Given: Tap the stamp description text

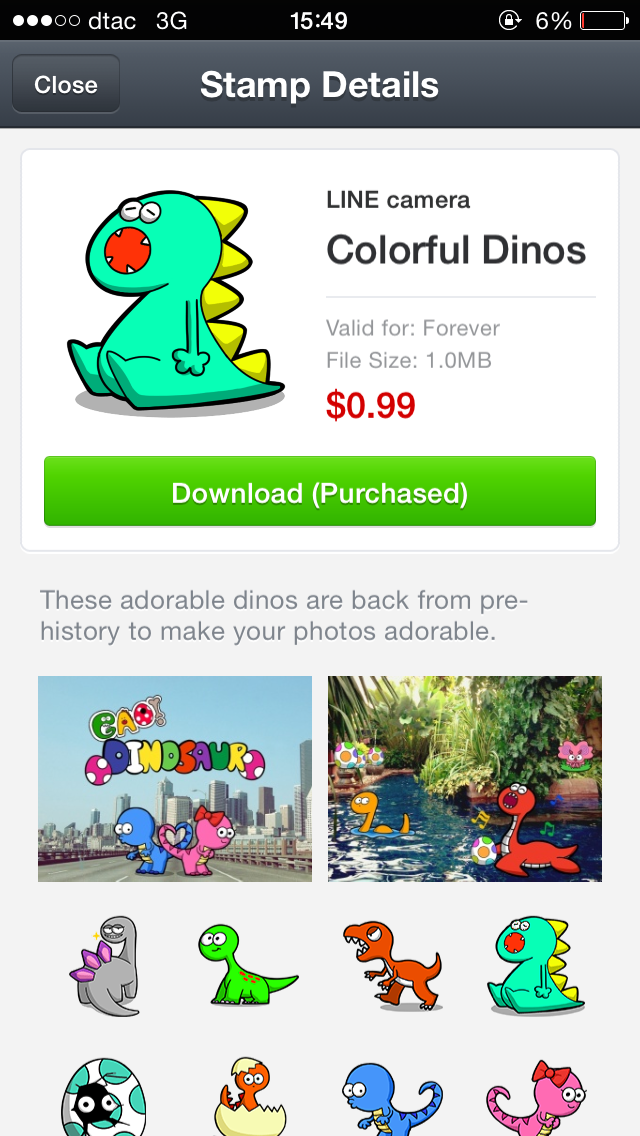Looking at the screenshot, I should (284, 616).
